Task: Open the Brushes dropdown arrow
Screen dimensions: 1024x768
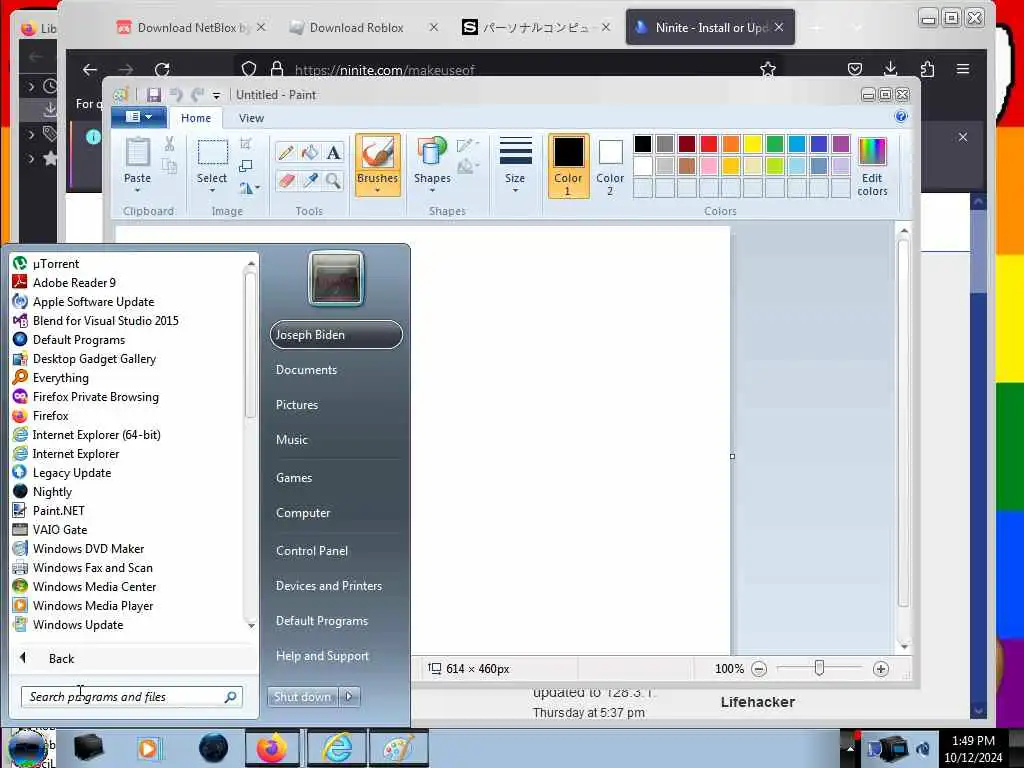Action: pos(377,191)
